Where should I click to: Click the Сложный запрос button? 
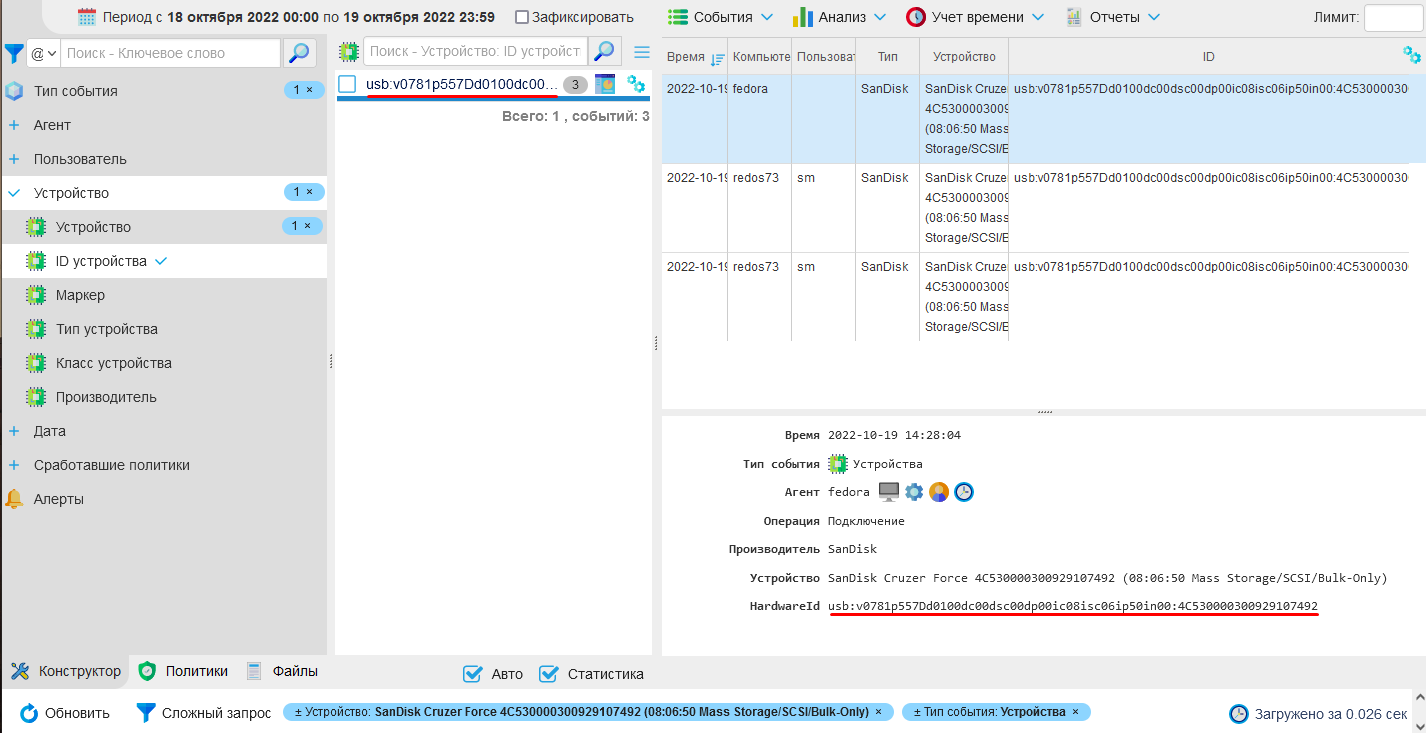pos(204,713)
